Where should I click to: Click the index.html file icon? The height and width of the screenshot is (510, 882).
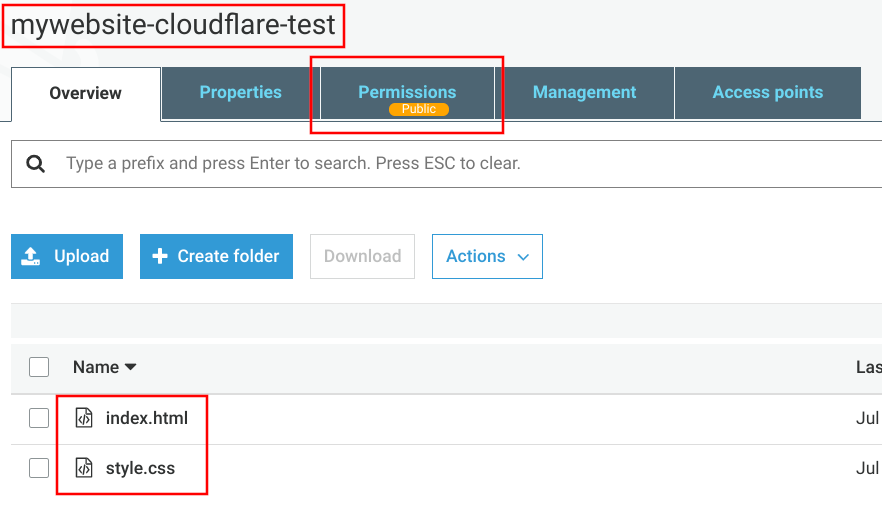[x=85, y=418]
